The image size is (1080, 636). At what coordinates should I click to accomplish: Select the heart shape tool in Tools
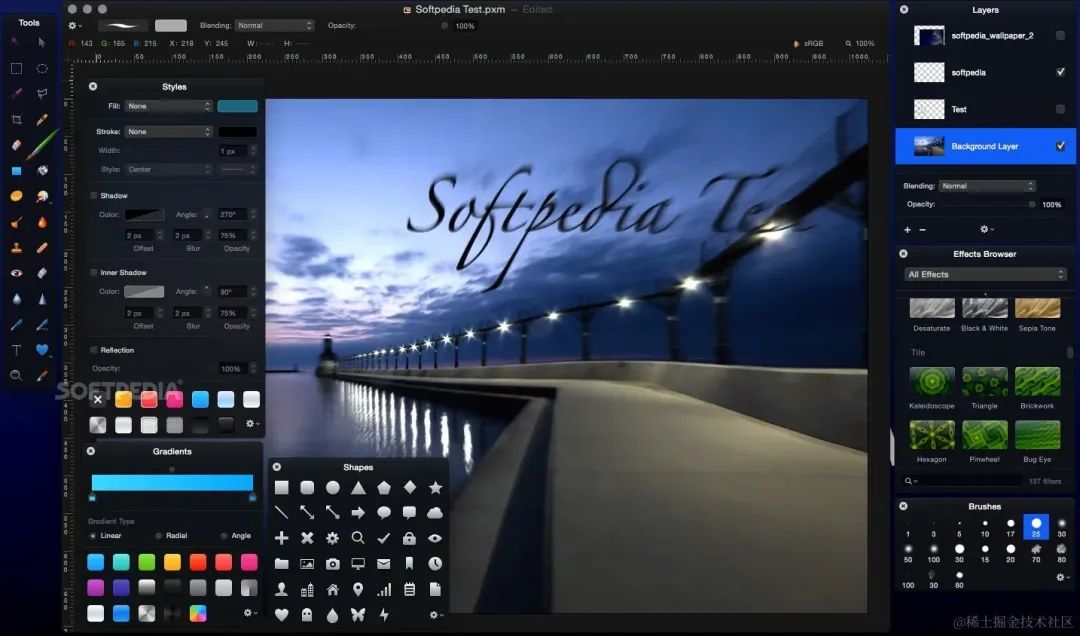coord(42,350)
